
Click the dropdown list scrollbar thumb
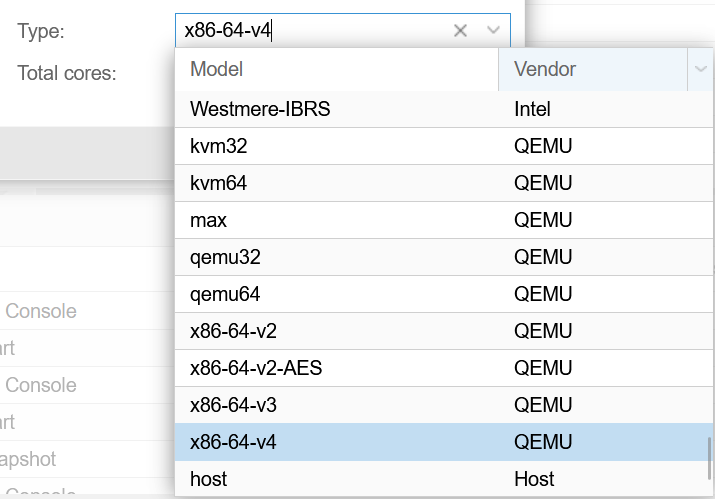pos(710,458)
